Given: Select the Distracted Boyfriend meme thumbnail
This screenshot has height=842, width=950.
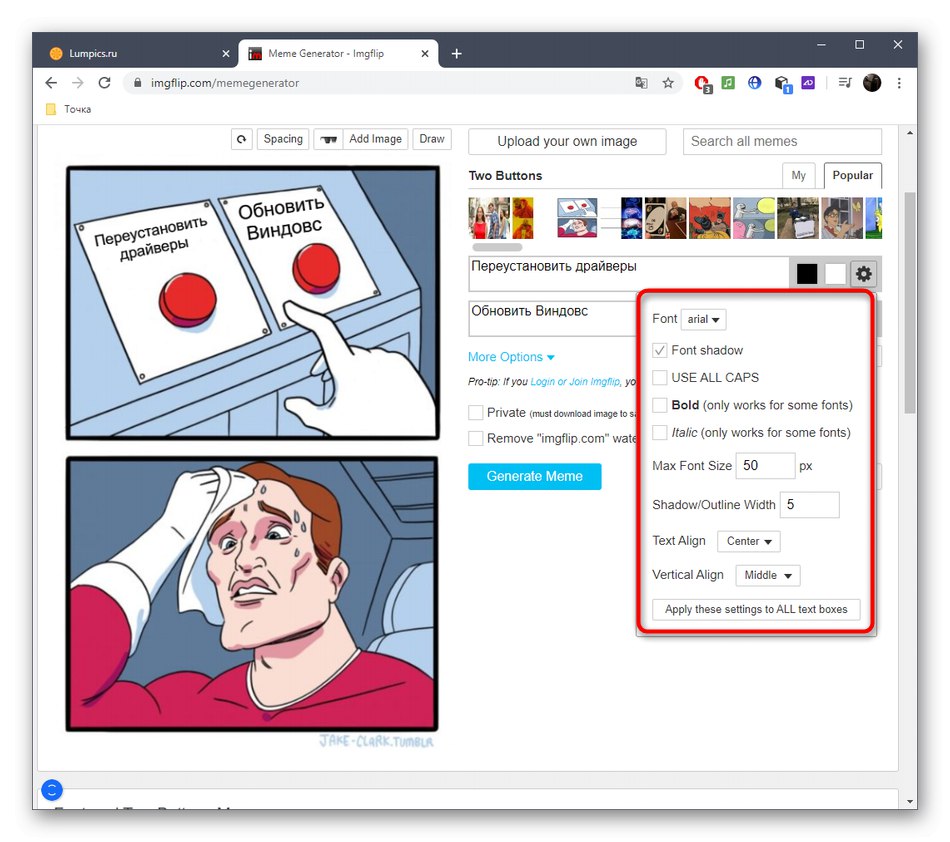Looking at the screenshot, I should tap(490, 218).
